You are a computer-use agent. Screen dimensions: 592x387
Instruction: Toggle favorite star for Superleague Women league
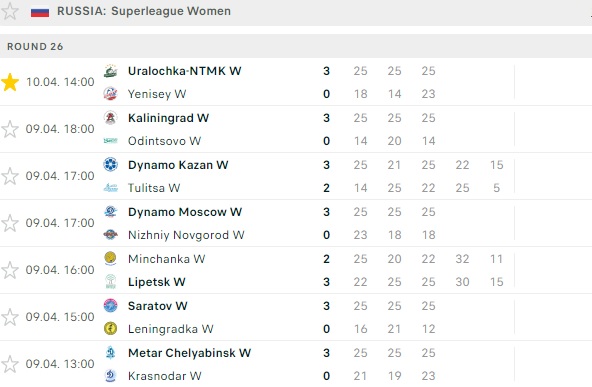(10, 11)
